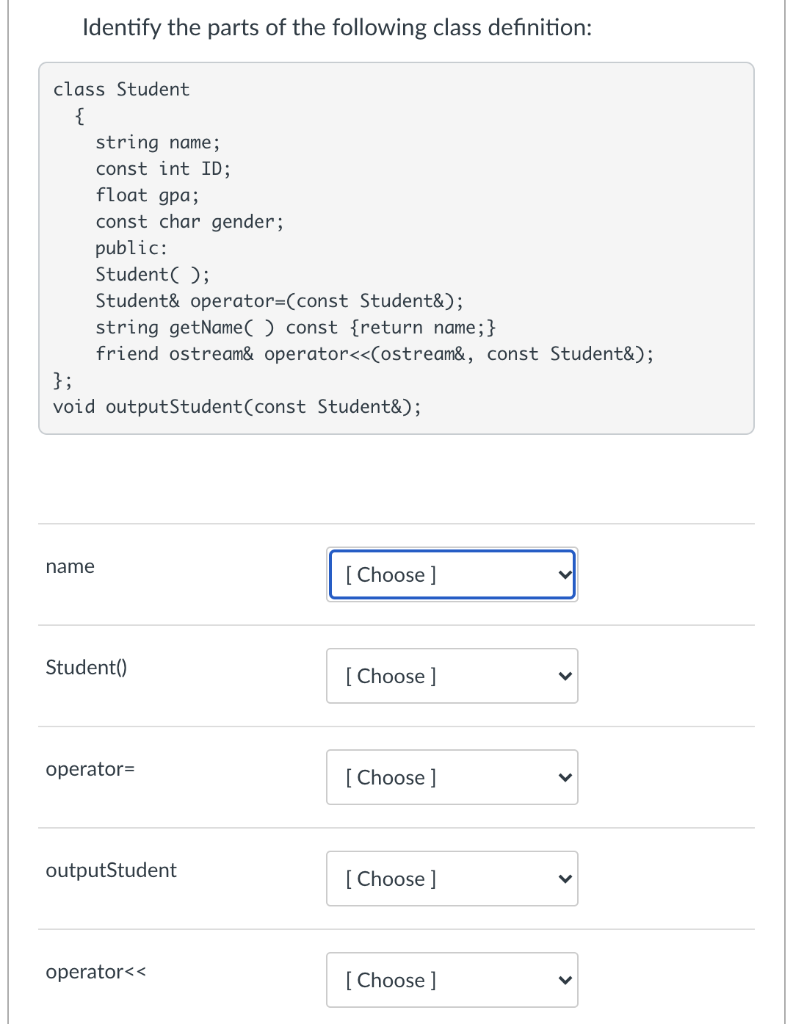Click the 'const int ID;' code line
793x1024 pixels.
pyautogui.click(x=163, y=169)
